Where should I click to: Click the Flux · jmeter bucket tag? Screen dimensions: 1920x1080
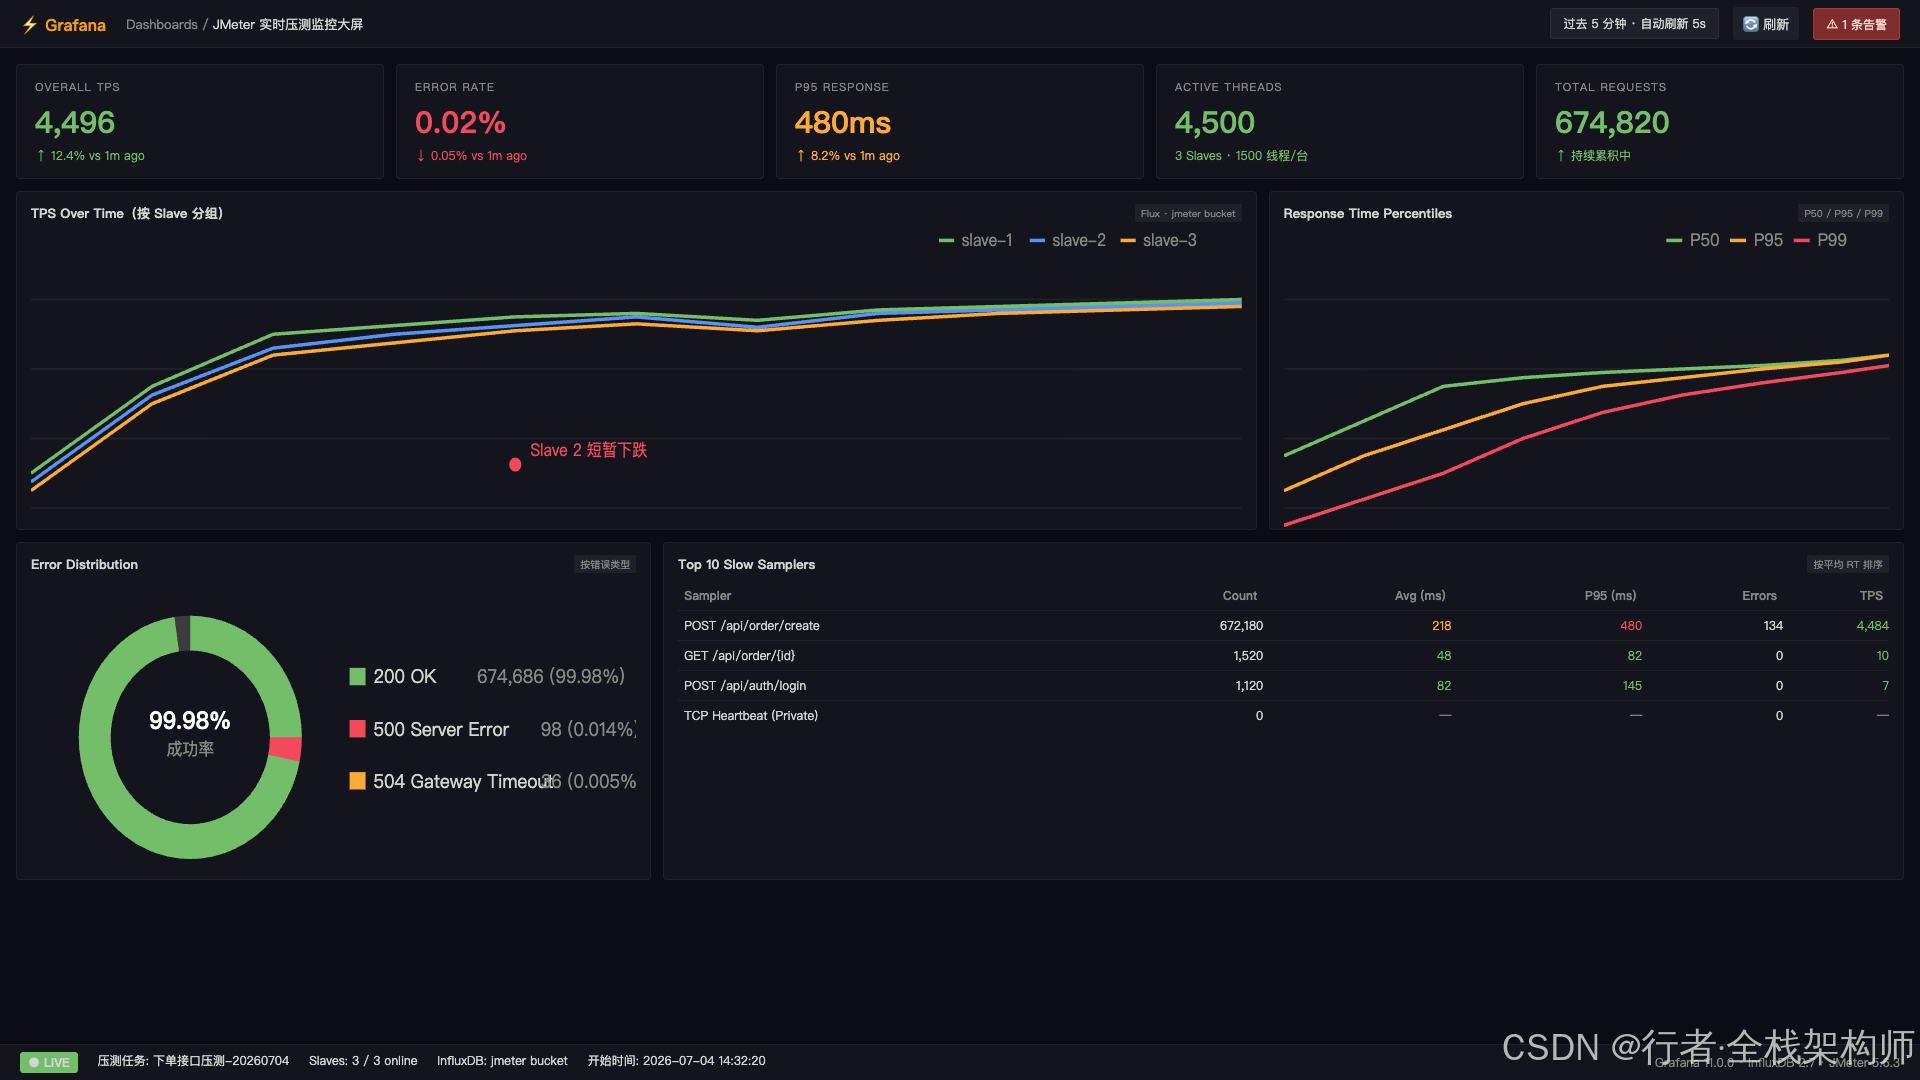[1188, 214]
